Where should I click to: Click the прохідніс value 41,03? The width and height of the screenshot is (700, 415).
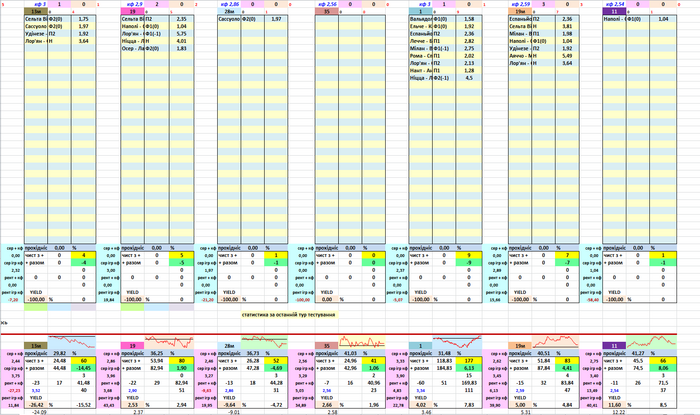pos(350,353)
